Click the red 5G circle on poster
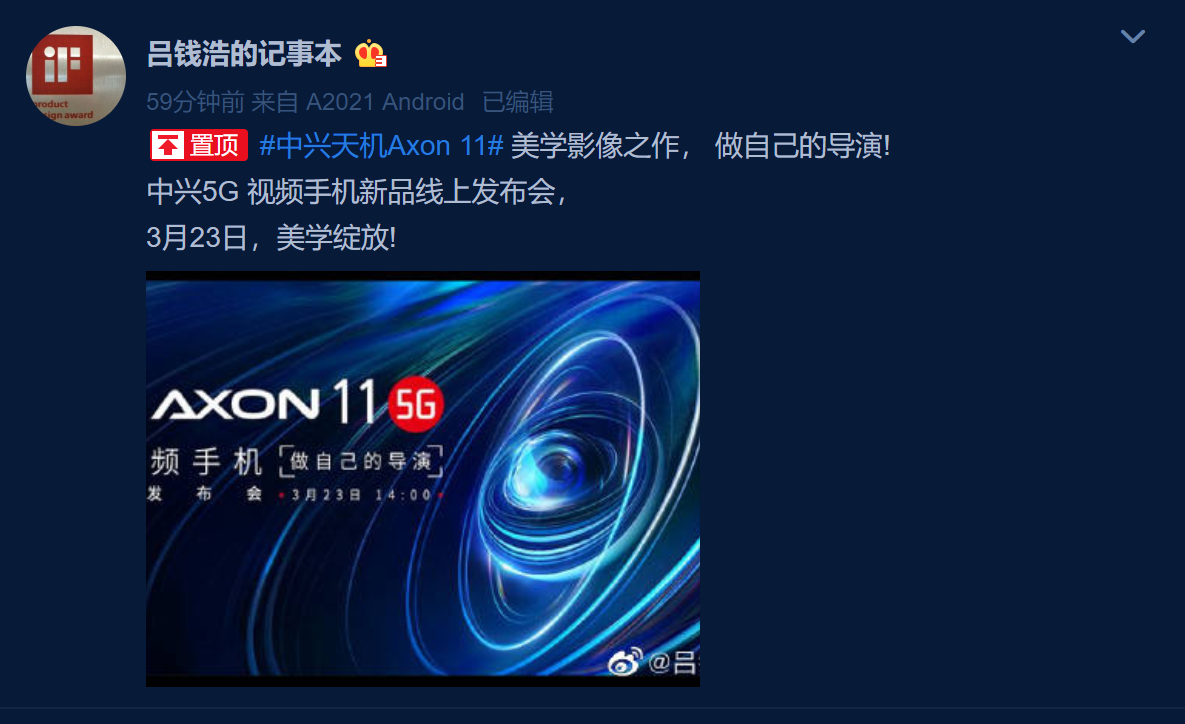 click(416, 404)
